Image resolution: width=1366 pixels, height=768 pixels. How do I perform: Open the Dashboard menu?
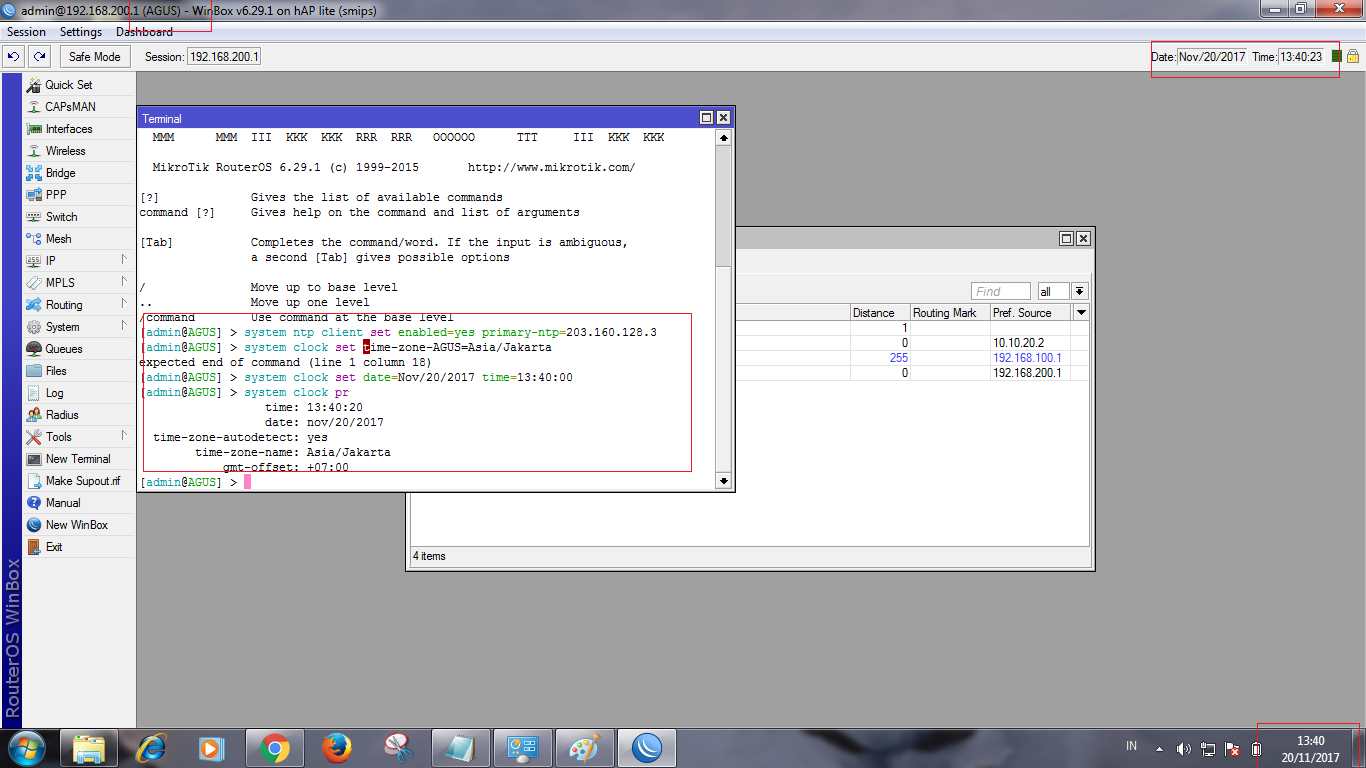click(x=144, y=32)
